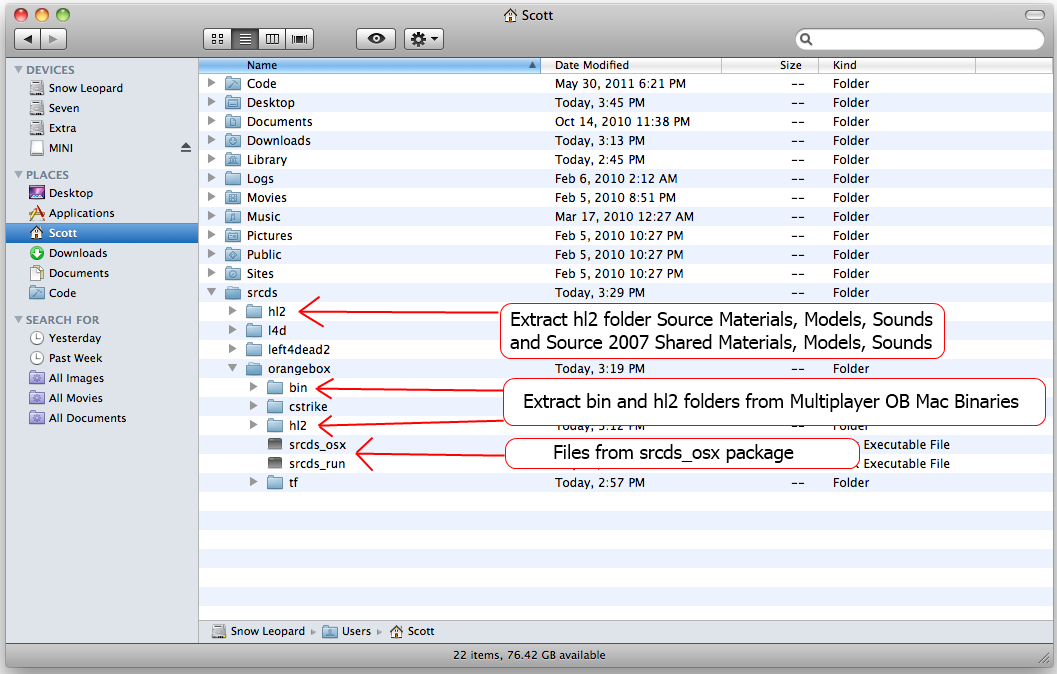
Task: Expand the tf folder
Action: 253,482
